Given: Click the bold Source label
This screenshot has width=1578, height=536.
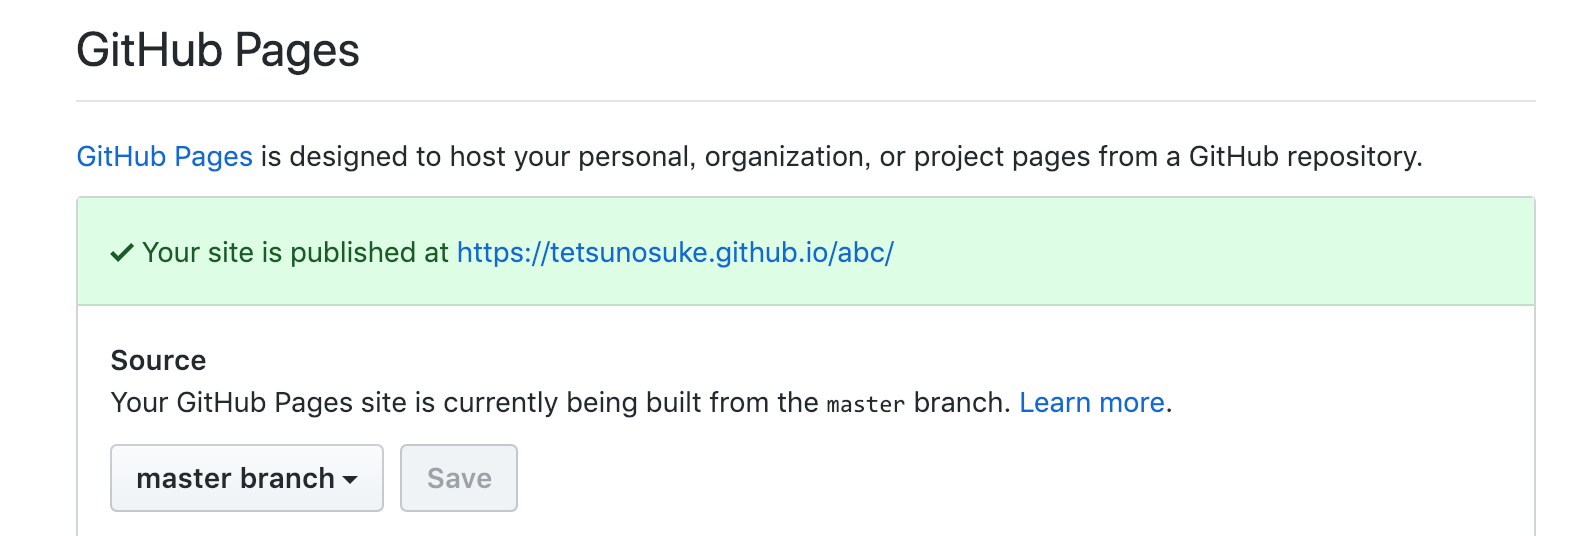Looking at the screenshot, I should (158, 360).
